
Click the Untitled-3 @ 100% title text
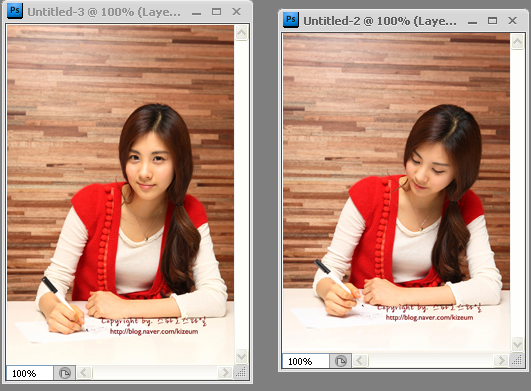(x=104, y=12)
